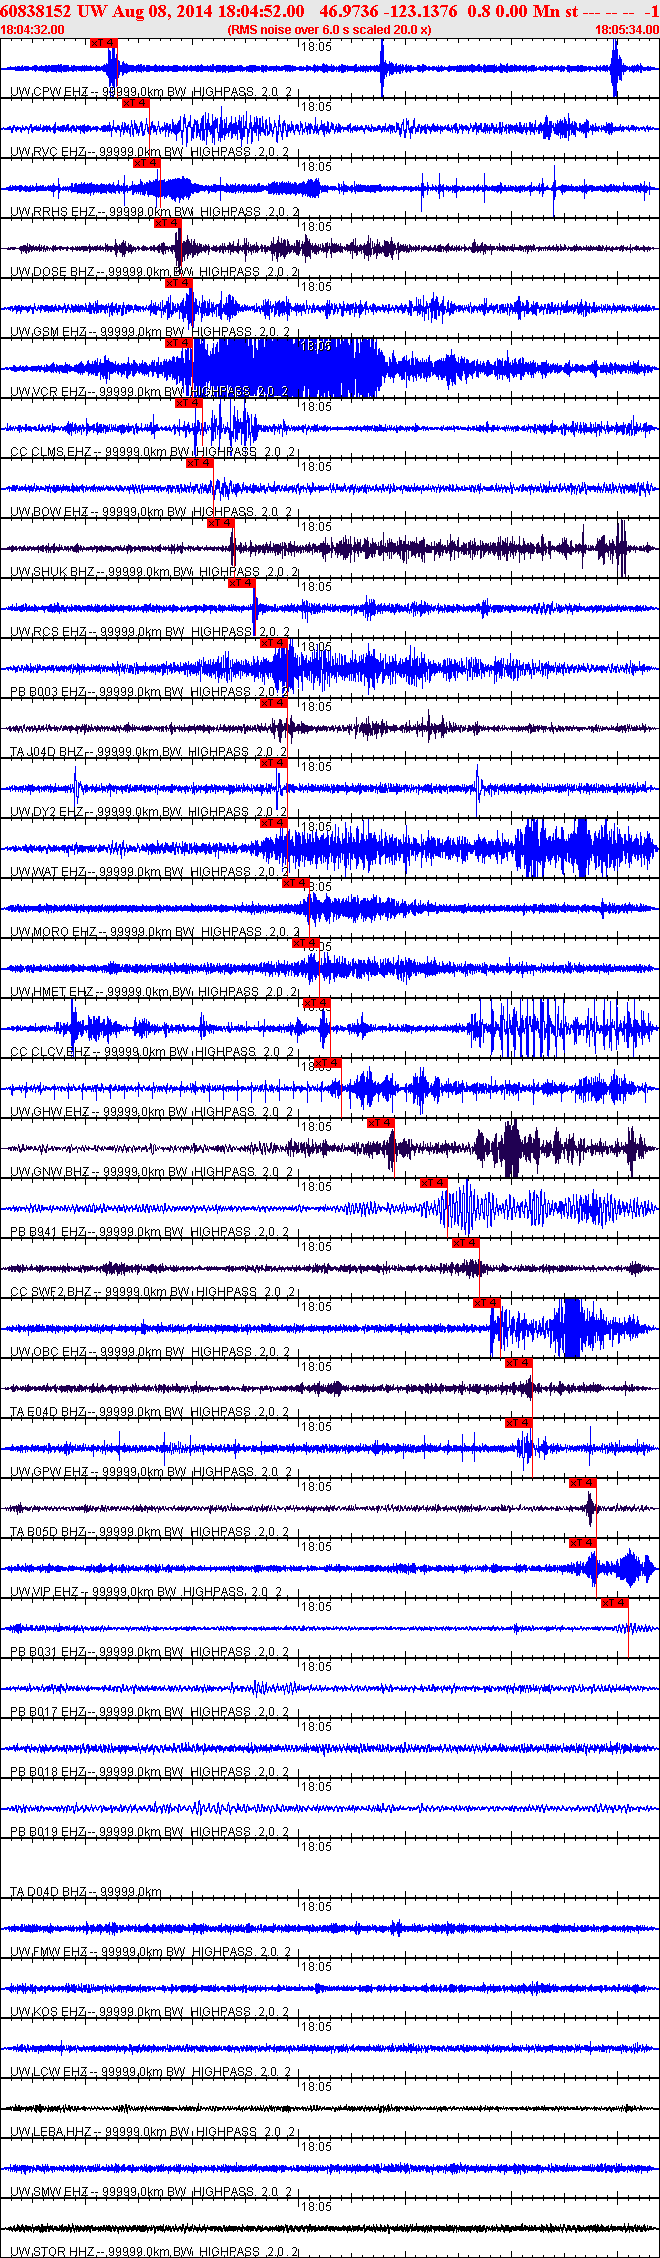Select the arrival marker on UW.OBC trace
Image resolution: width=660 pixels, height=2258 pixels.
[x=487, y=1303]
